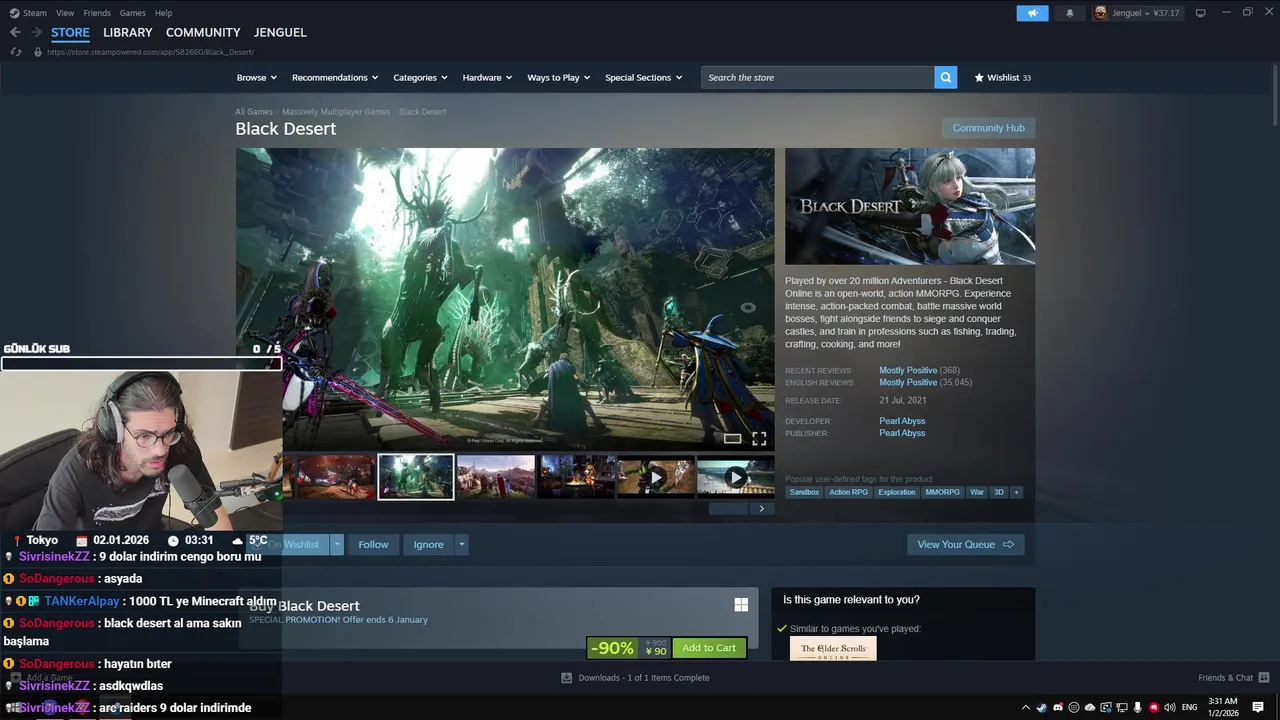The height and width of the screenshot is (720, 1280).
Task: Switch to the LIBRARY tab
Action: (128, 32)
